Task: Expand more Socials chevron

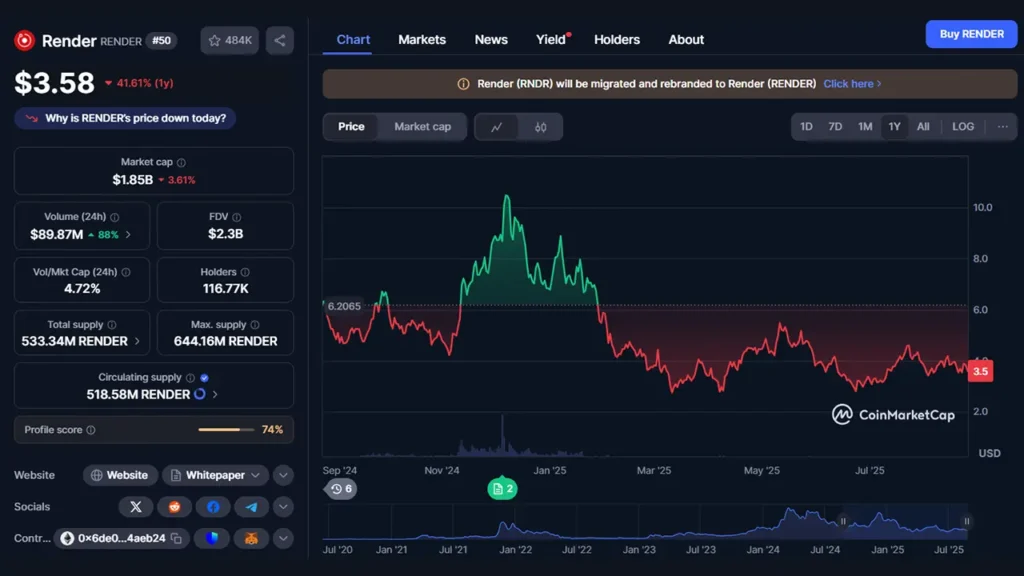Action: [283, 507]
